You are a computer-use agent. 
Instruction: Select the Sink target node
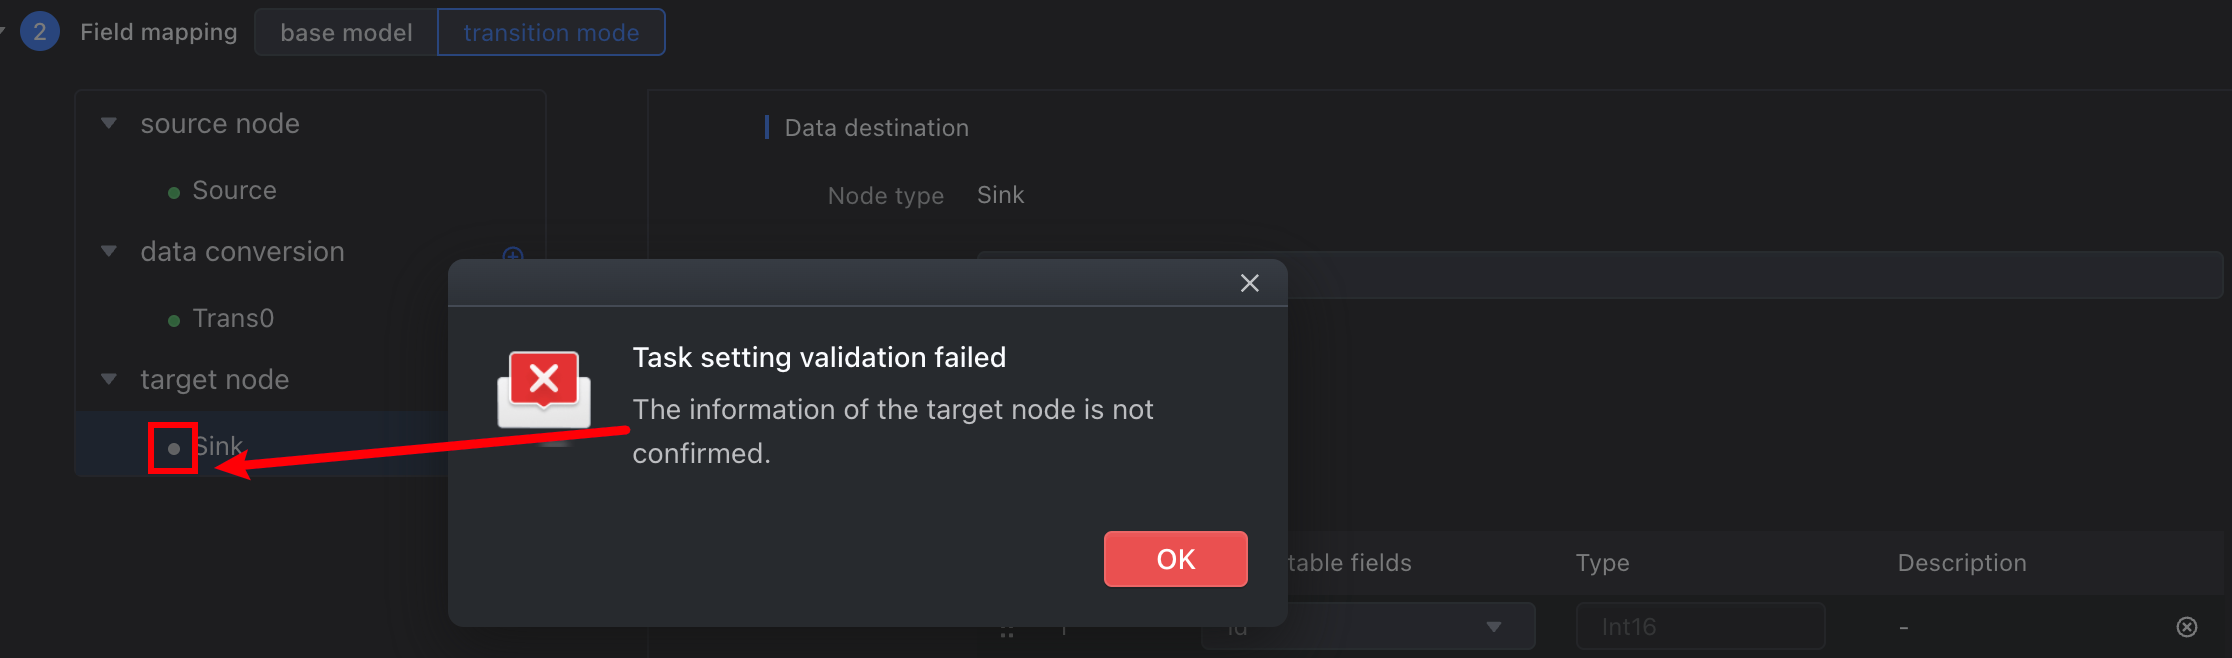pos(219,446)
